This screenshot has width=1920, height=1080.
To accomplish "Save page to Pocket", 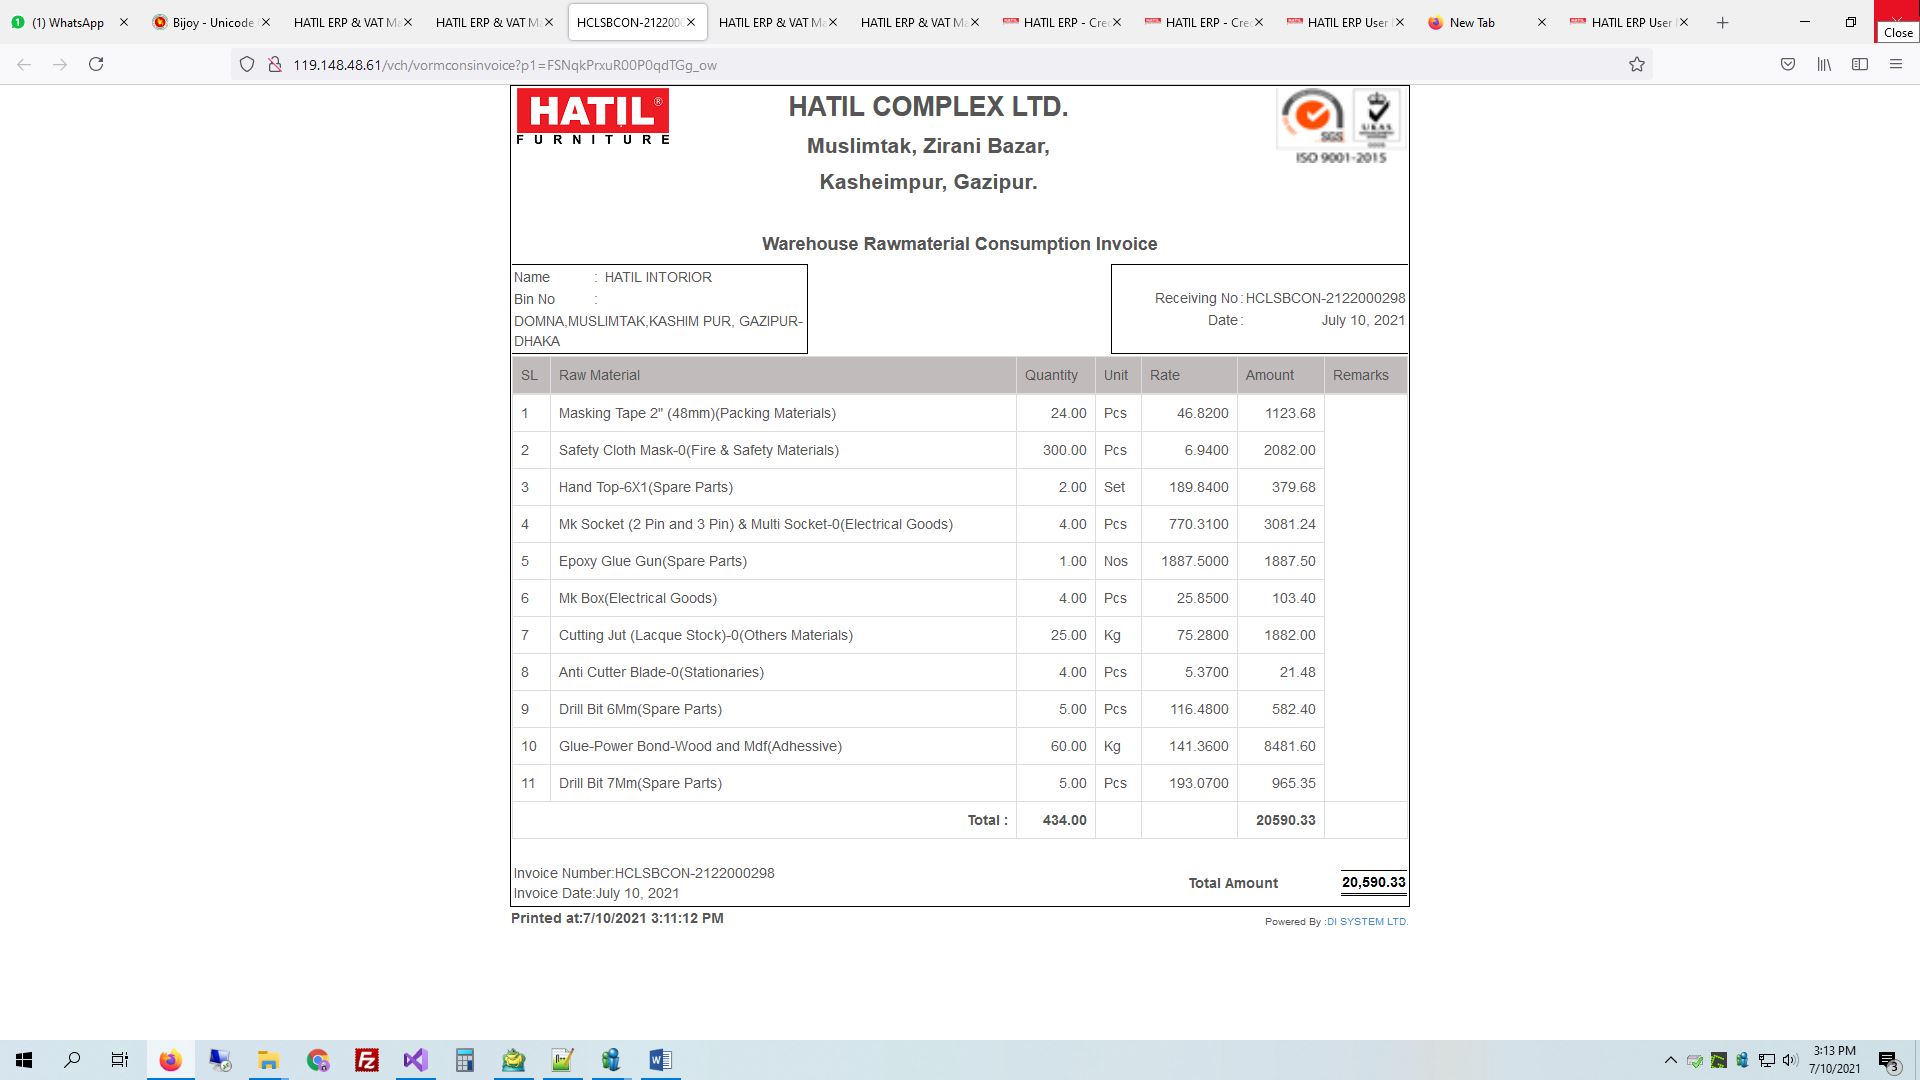I will click(1788, 64).
